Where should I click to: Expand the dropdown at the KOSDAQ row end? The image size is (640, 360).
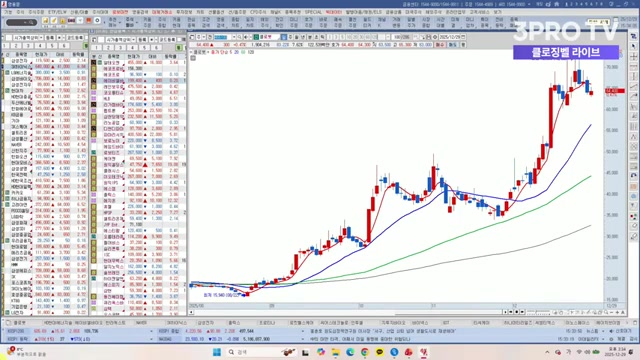pyautogui.click(x=302, y=339)
